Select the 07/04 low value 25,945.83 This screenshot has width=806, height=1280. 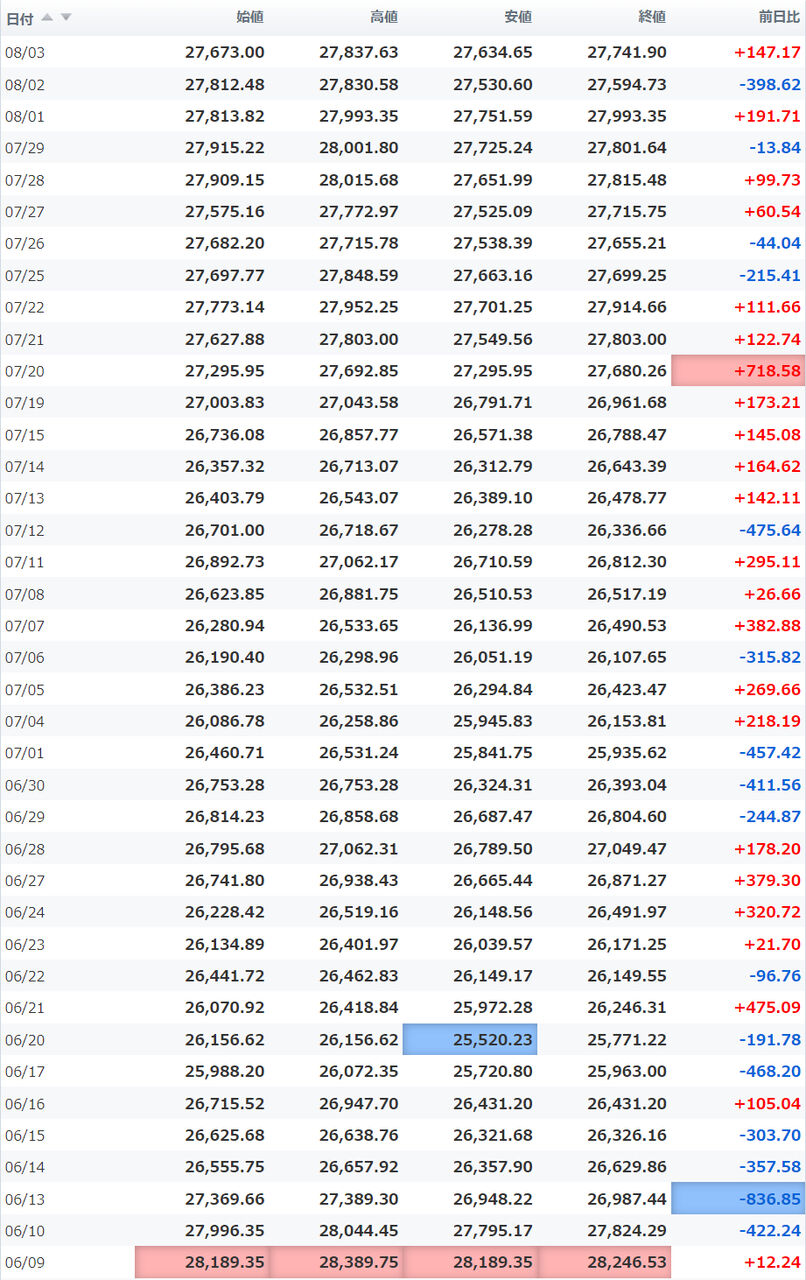point(493,723)
